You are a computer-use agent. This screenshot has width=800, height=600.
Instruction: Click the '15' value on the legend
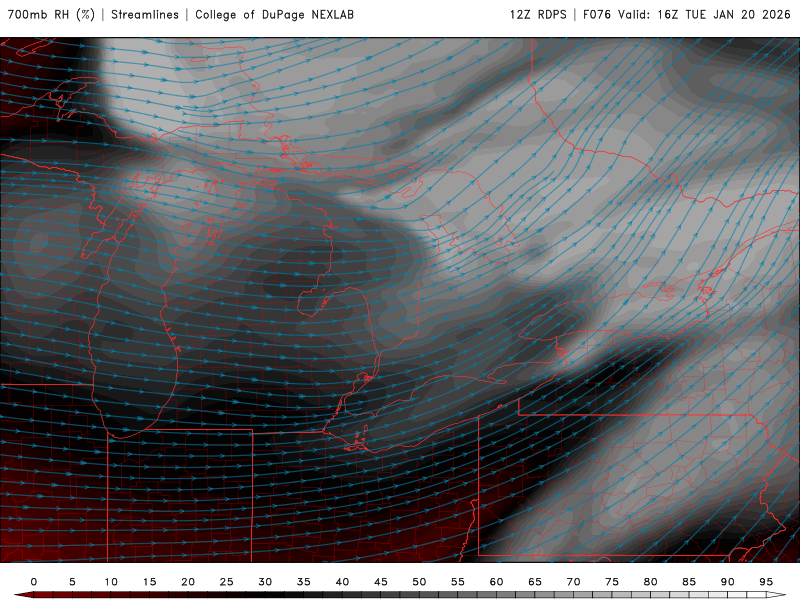click(149, 582)
